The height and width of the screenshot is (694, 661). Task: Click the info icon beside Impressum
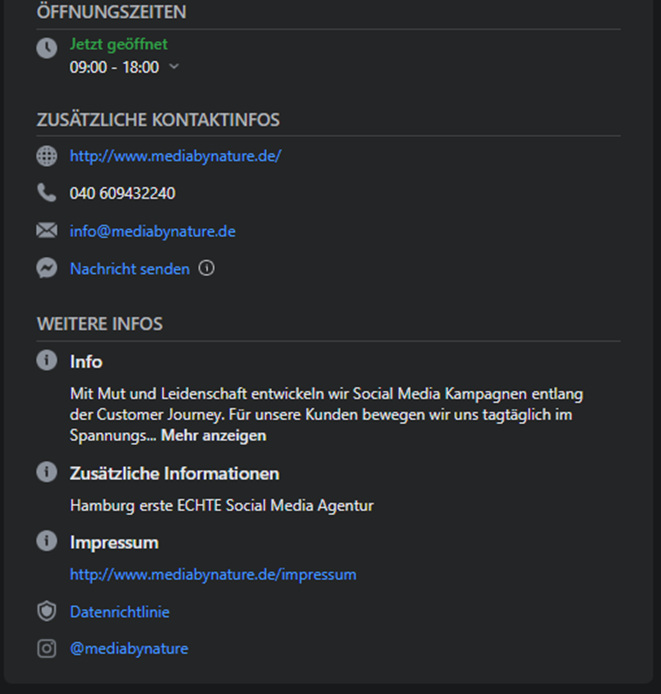tap(46, 541)
